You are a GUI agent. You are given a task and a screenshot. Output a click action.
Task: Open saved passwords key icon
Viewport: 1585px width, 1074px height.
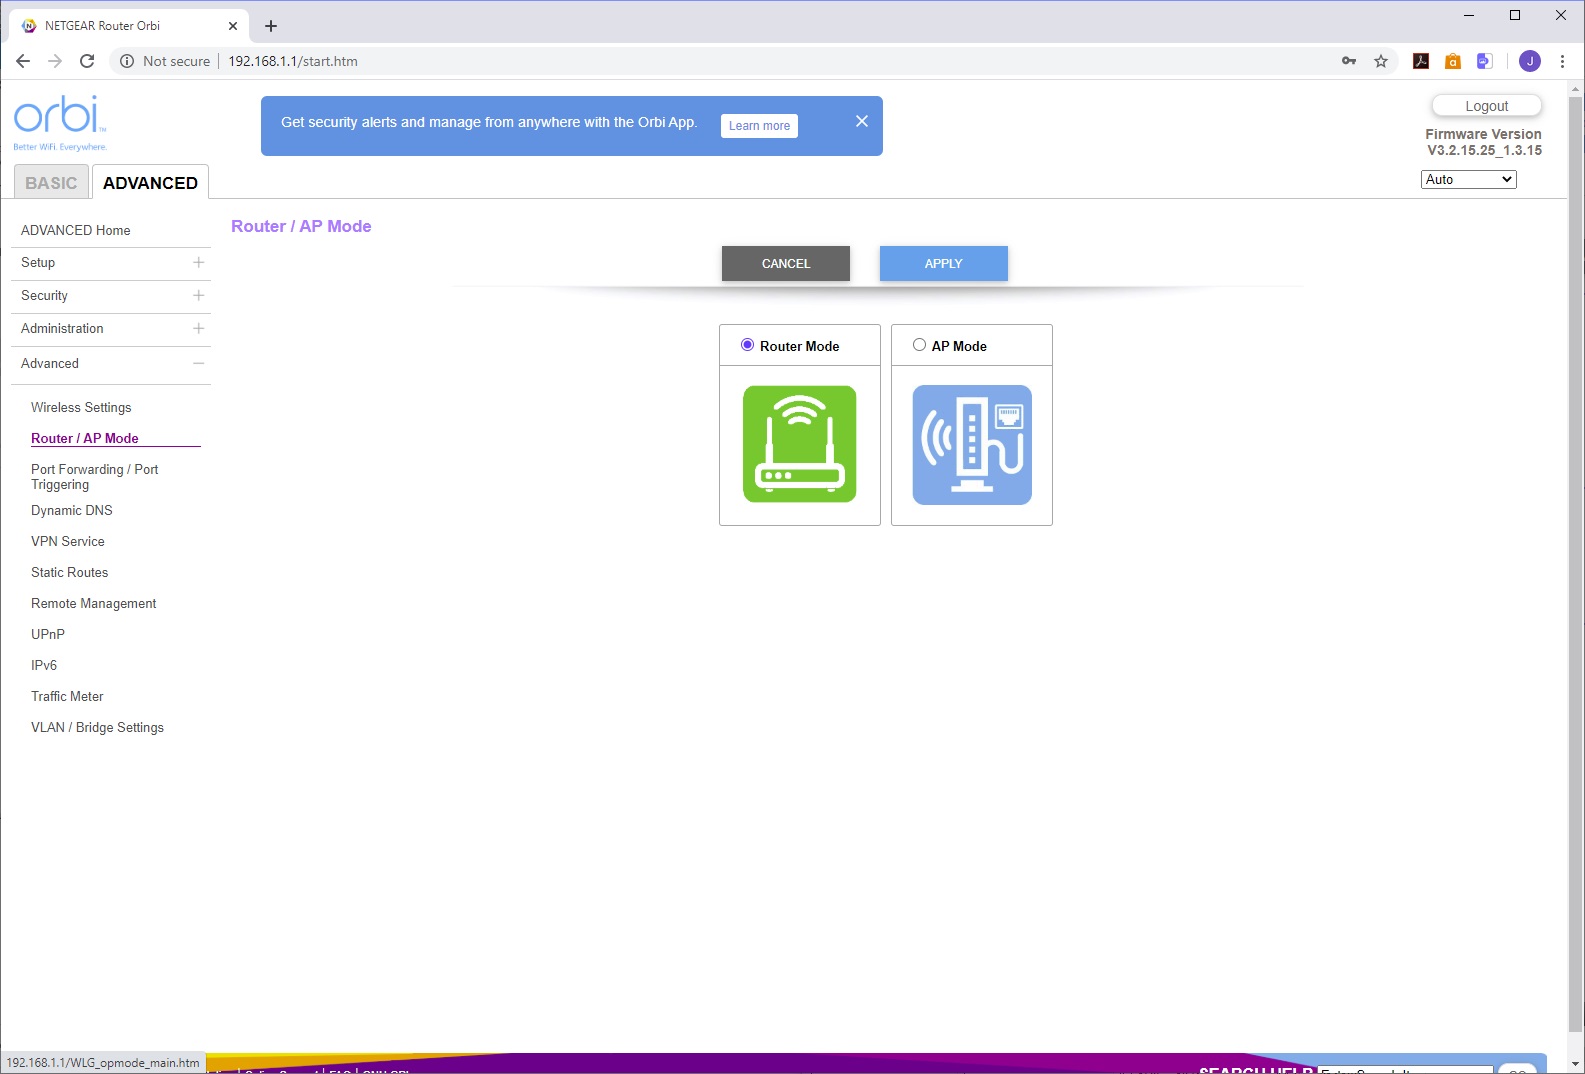coord(1349,61)
